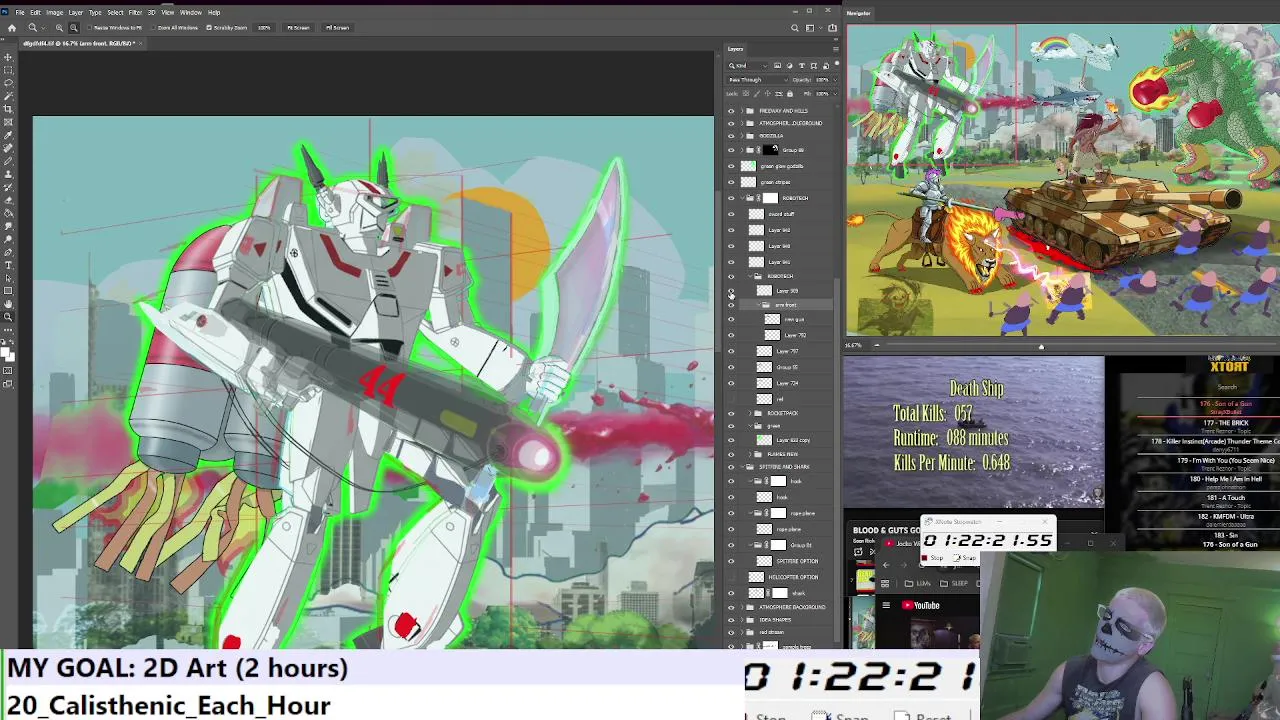Open the Image menu
This screenshot has height=720, width=1280.
55,12
